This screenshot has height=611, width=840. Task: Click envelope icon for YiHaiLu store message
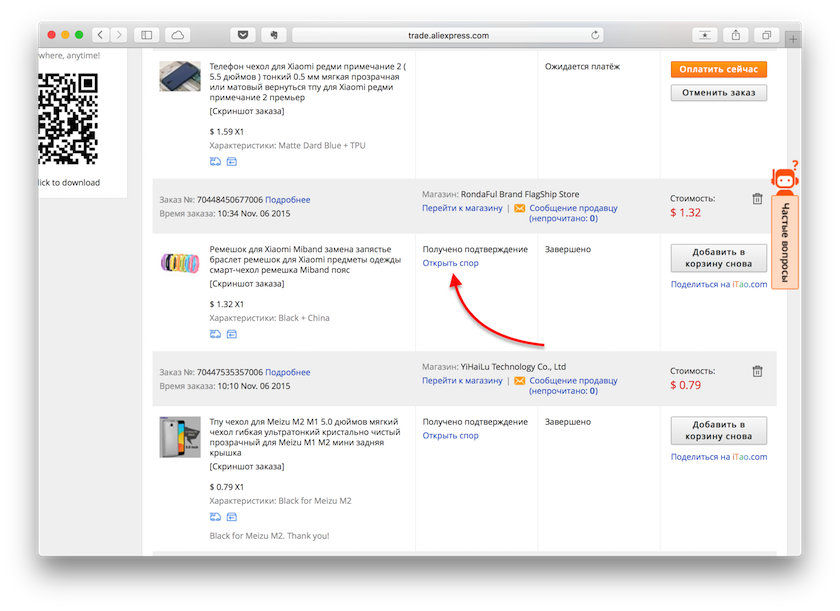tap(519, 381)
